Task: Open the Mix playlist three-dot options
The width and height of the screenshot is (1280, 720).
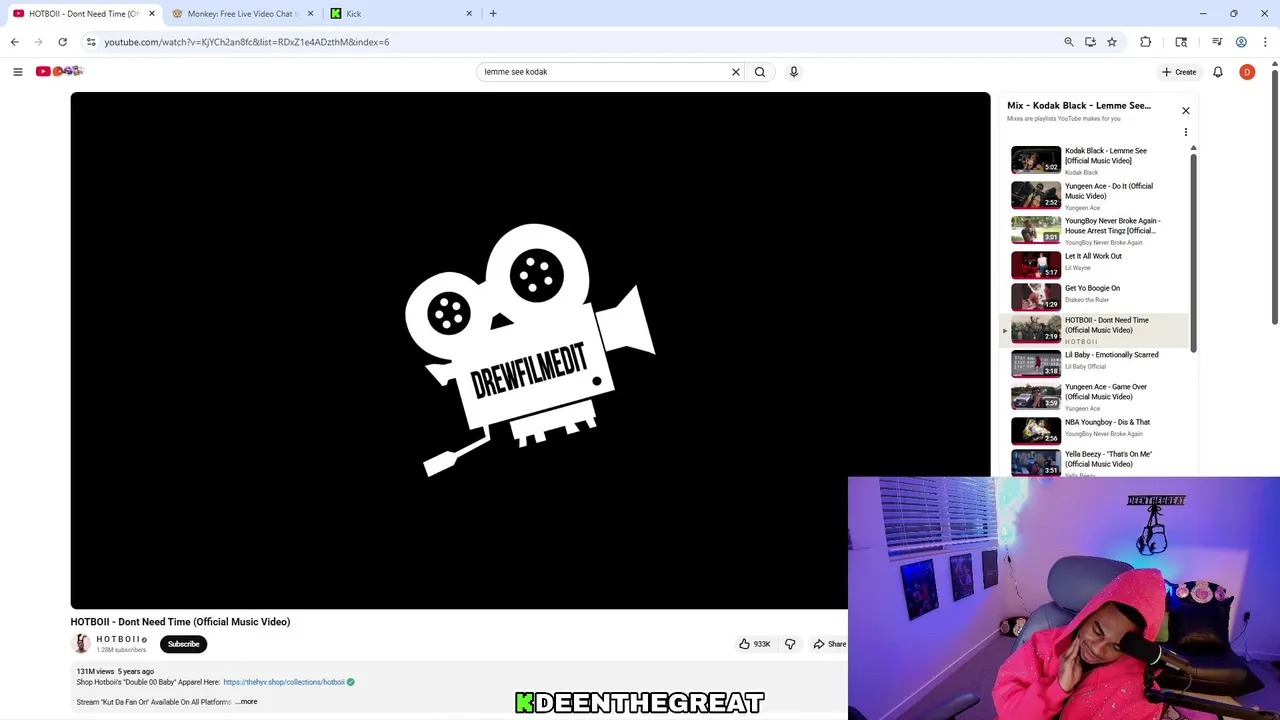Action: 1186,132
